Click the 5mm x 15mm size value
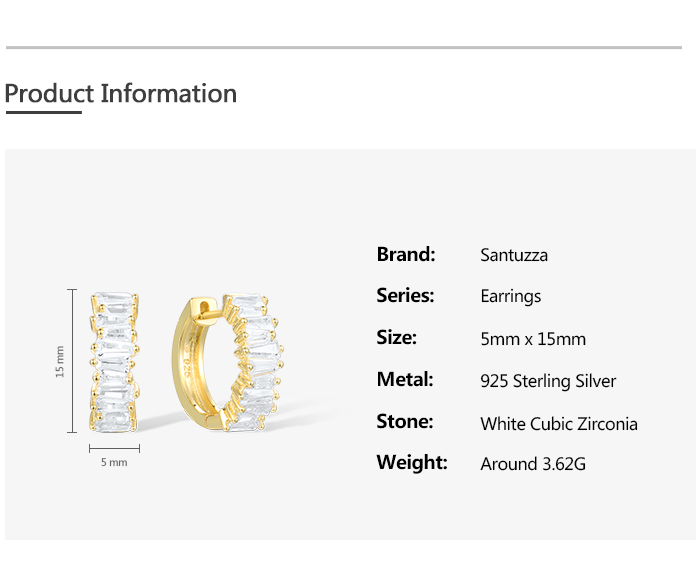 coord(533,339)
